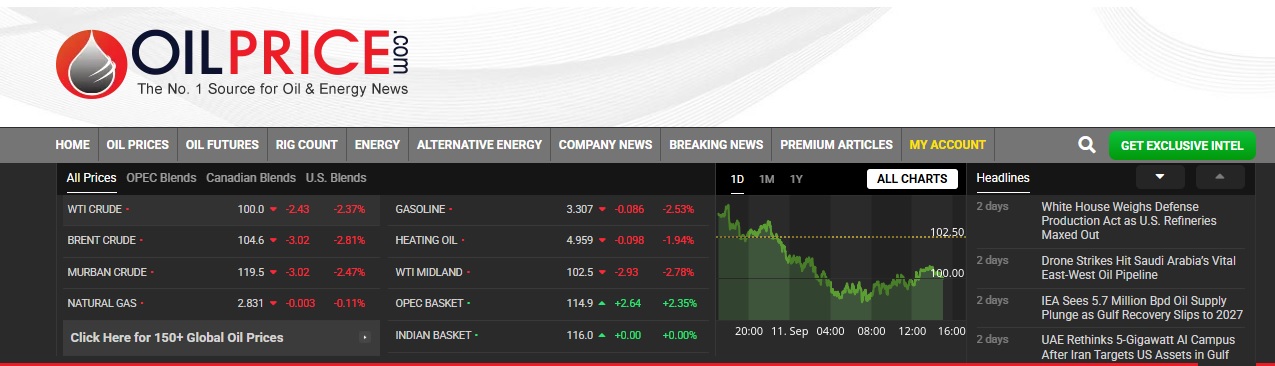1275x366 pixels.
Task: Click the arrow icon beside 150+ Global Oil Prices
Action: coord(365,338)
